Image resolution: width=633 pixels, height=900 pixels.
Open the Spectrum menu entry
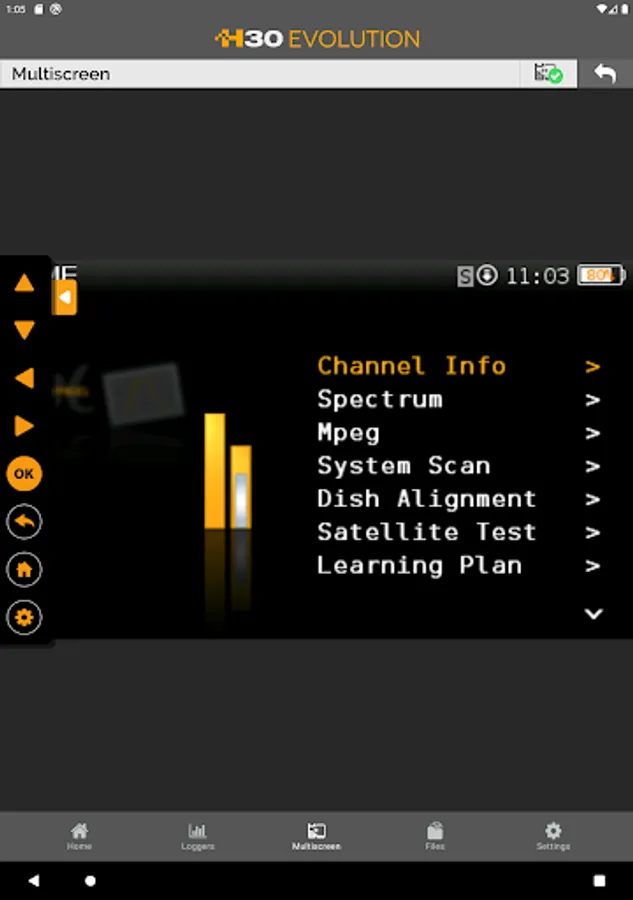[380, 399]
